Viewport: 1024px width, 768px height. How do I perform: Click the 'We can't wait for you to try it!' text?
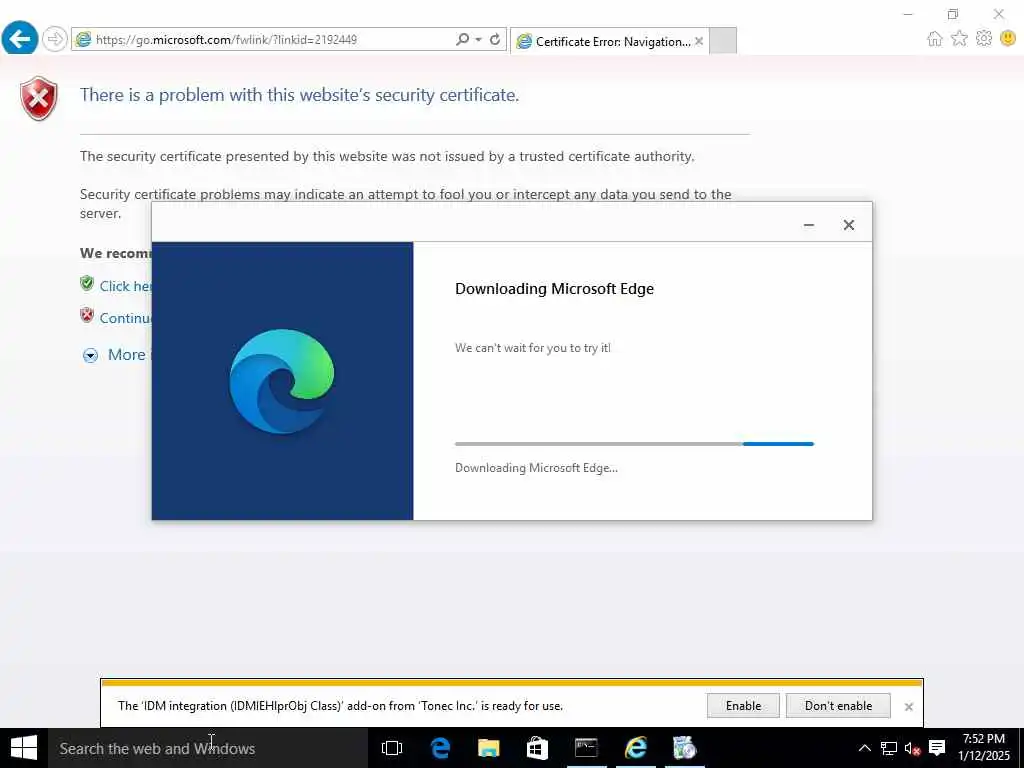pyautogui.click(x=533, y=348)
